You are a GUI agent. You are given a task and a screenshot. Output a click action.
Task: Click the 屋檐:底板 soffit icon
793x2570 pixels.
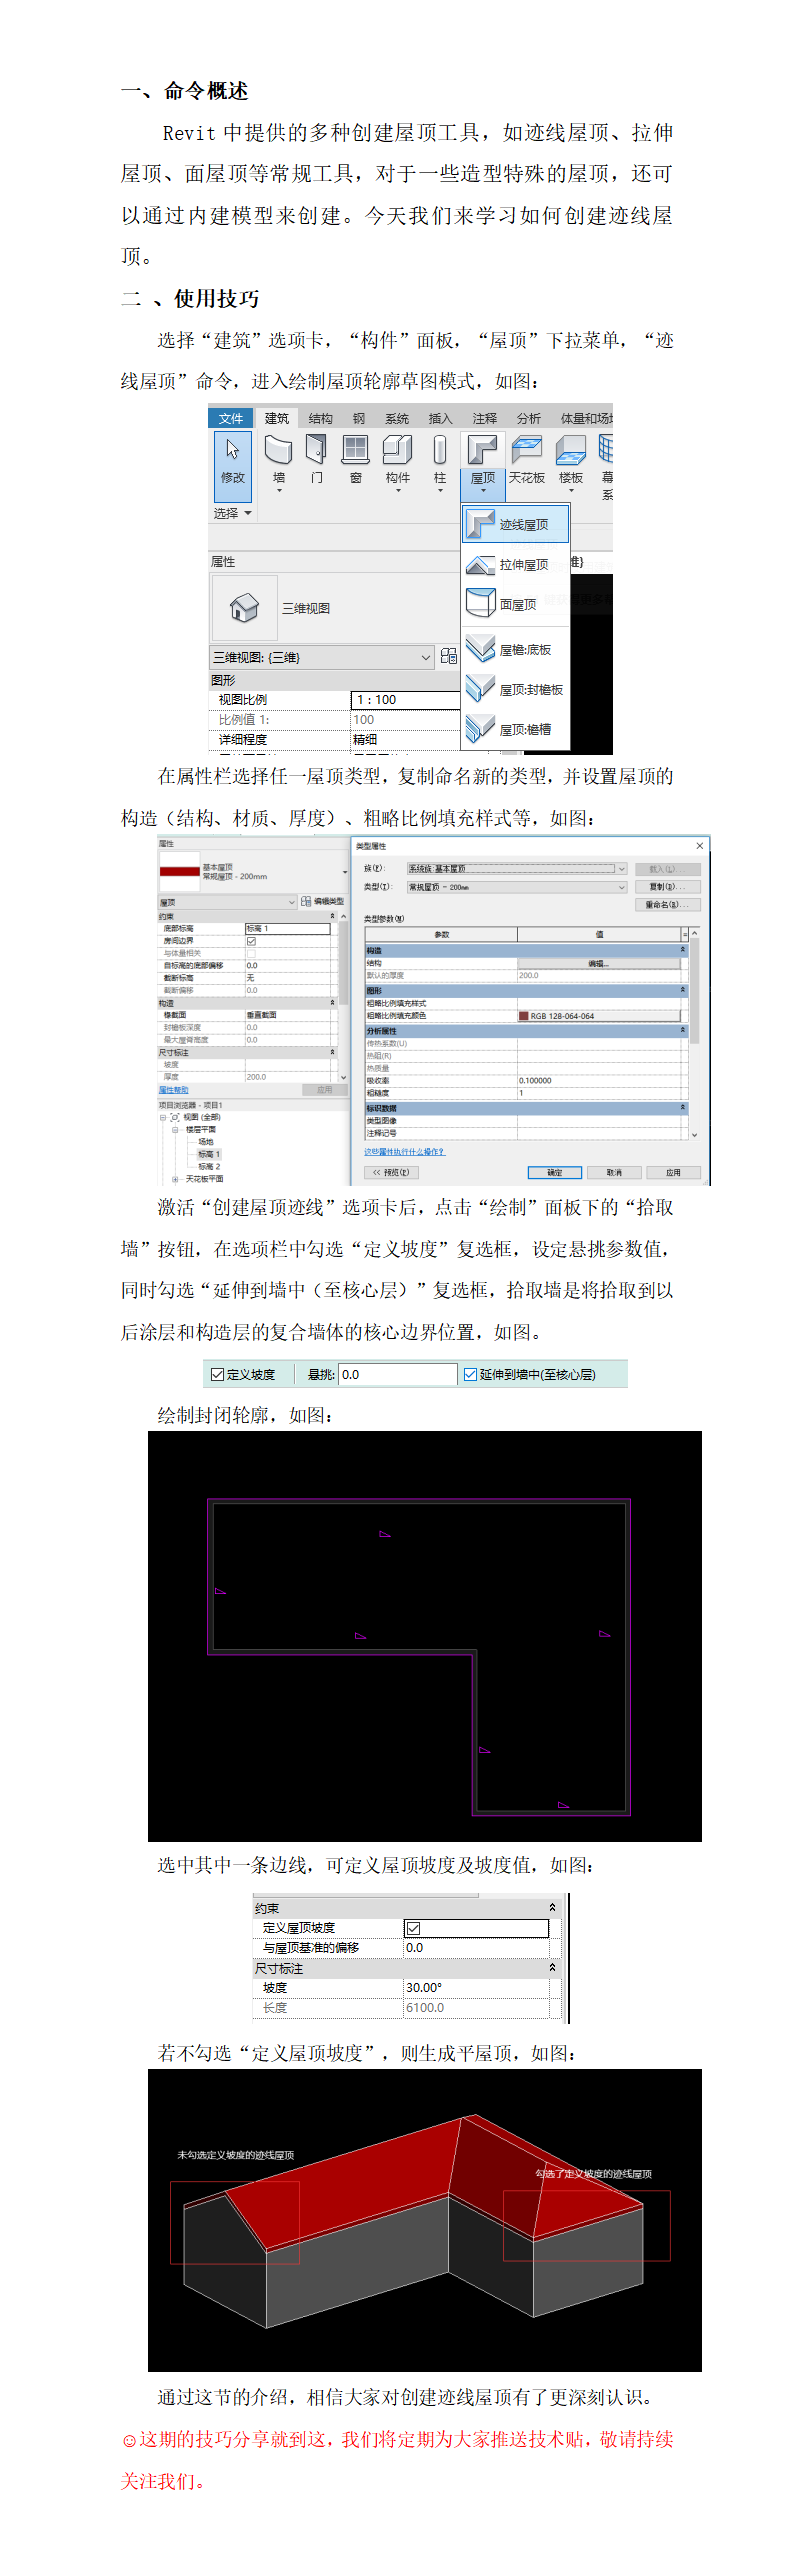pos(481,649)
